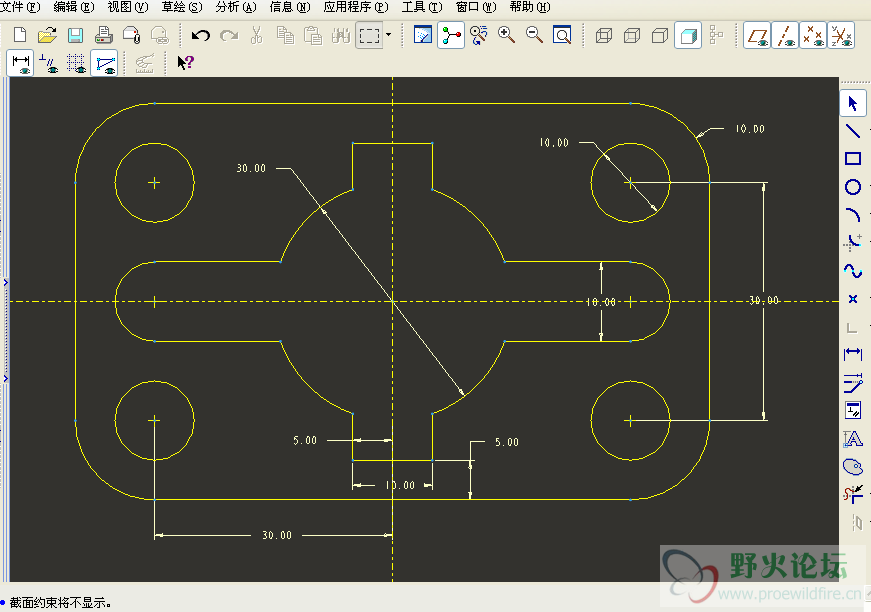This screenshot has height=612, width=871.
Task: Select the arrow selection tool in the right toolbar
Action: (x=853, y=103)
